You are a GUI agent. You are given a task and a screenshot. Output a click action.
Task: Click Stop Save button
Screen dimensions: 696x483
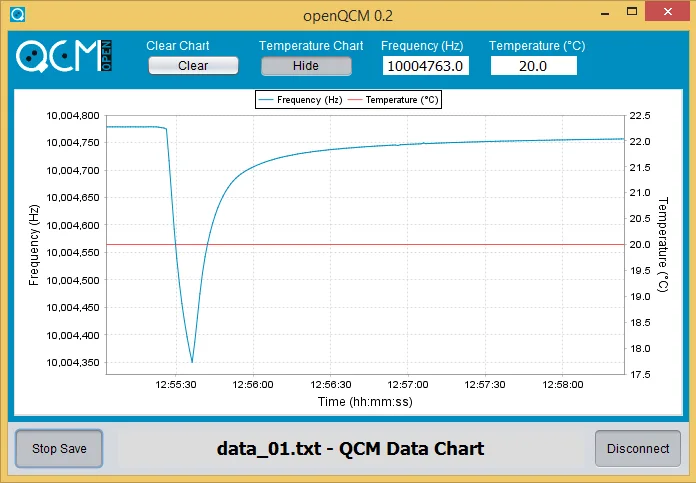[59, 448]
